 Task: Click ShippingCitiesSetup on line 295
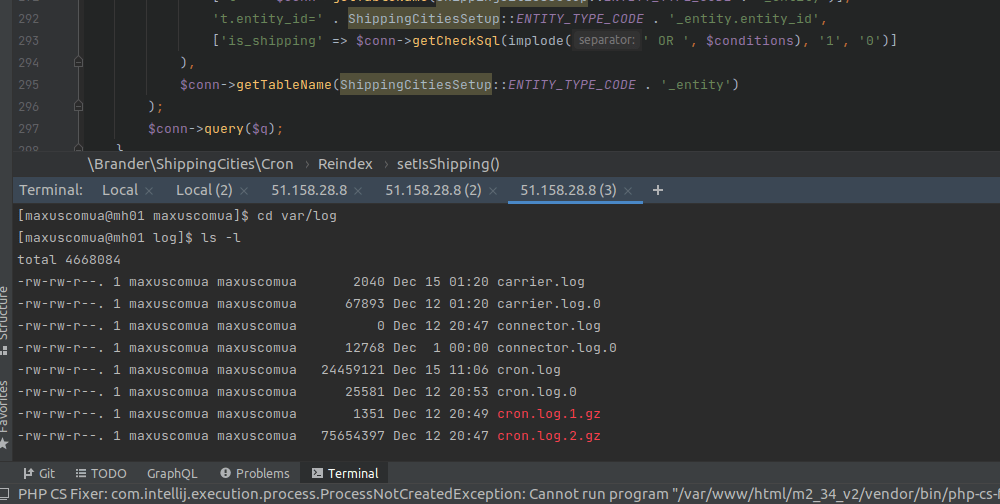point(416,84)
